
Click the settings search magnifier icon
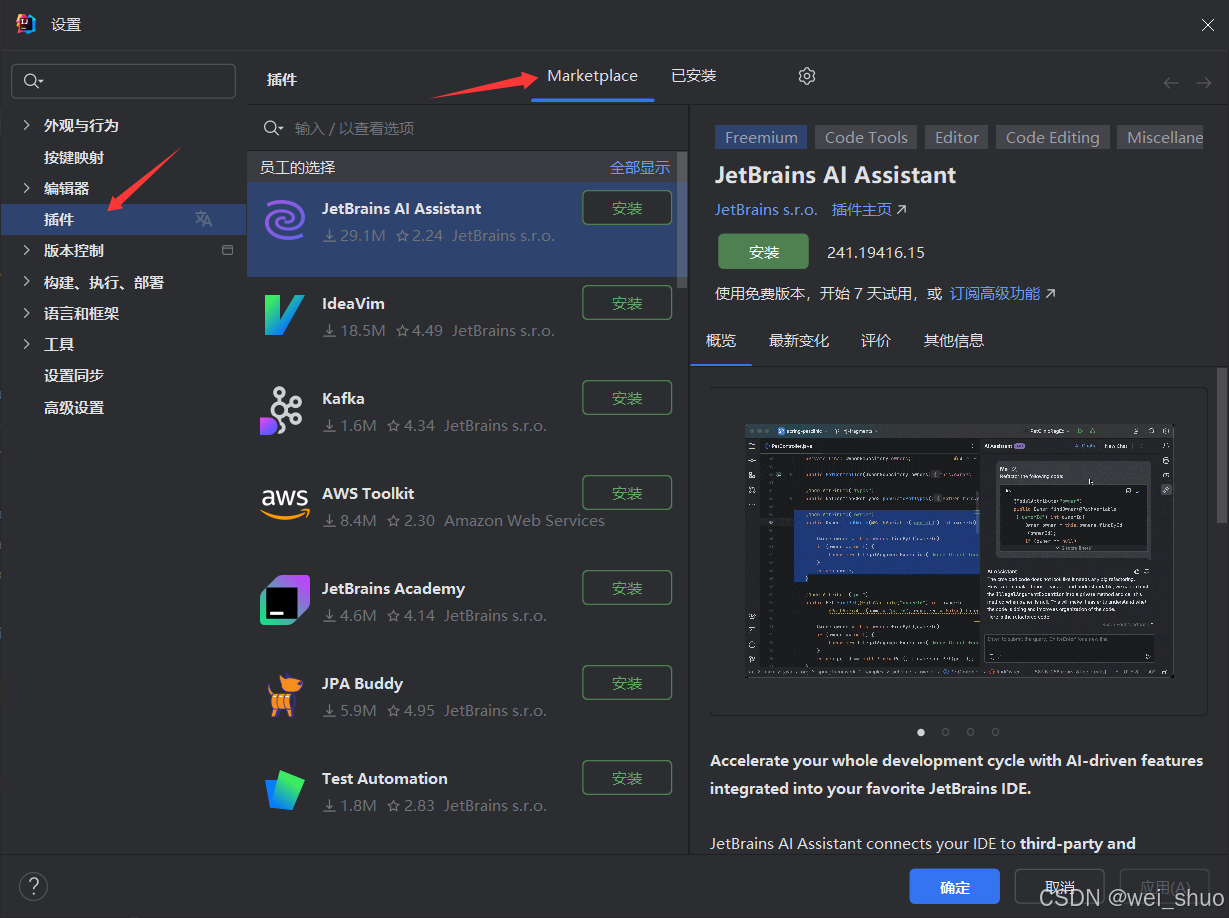[33, 81]
